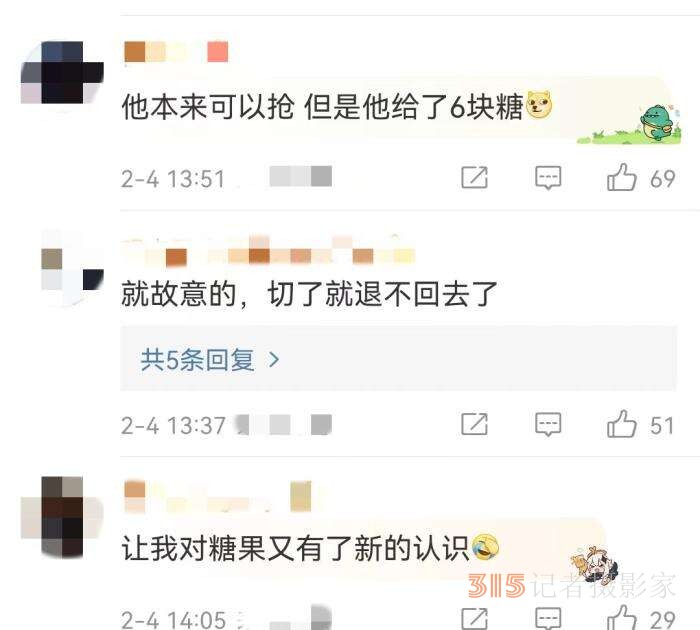700x630 pixels.
Task: Like the comment with 29 likes
Action: [621, 617]
